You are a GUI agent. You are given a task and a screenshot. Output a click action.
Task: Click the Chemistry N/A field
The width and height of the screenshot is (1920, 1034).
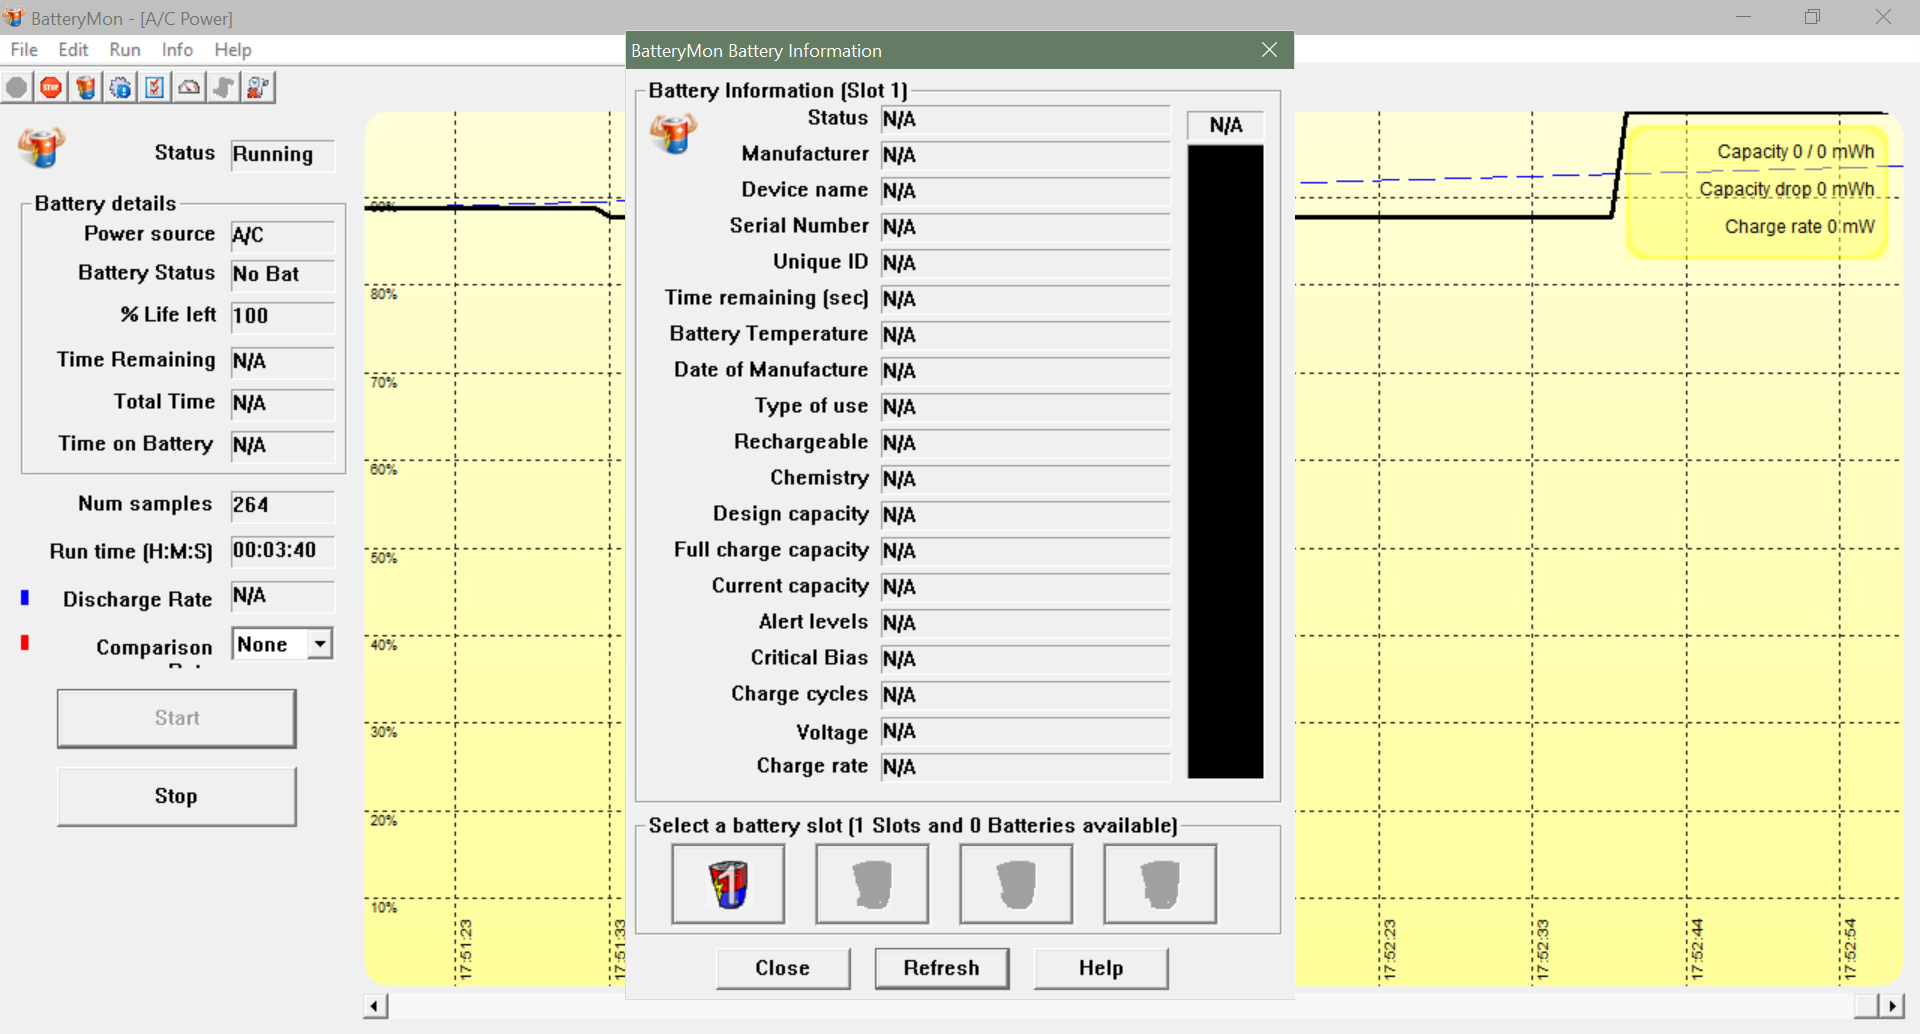pos(1025,479)
